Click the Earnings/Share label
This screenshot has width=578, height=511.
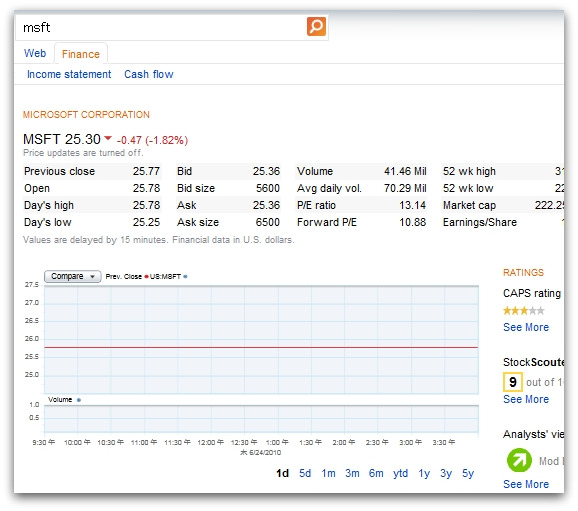tap(480, 222)
